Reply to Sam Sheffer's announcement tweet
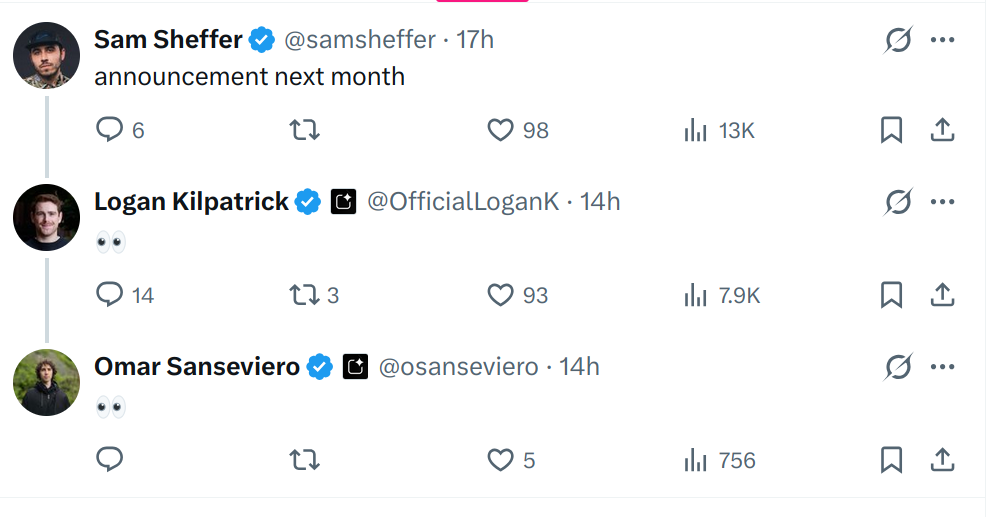The height and width of the screenshot is (517, 999). click(109, 130)
